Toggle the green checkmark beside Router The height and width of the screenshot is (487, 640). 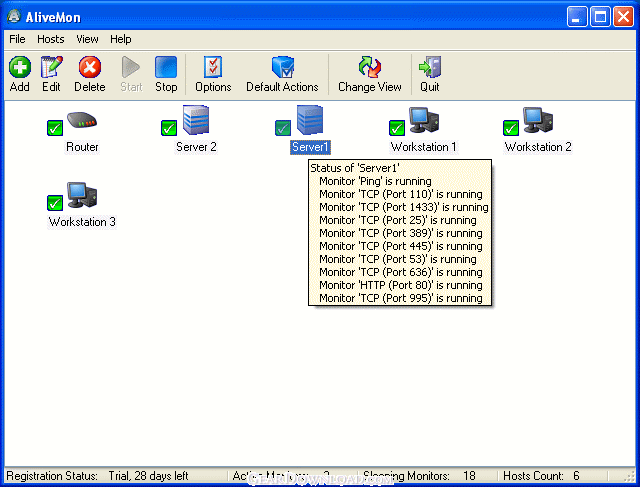point(55,128)
